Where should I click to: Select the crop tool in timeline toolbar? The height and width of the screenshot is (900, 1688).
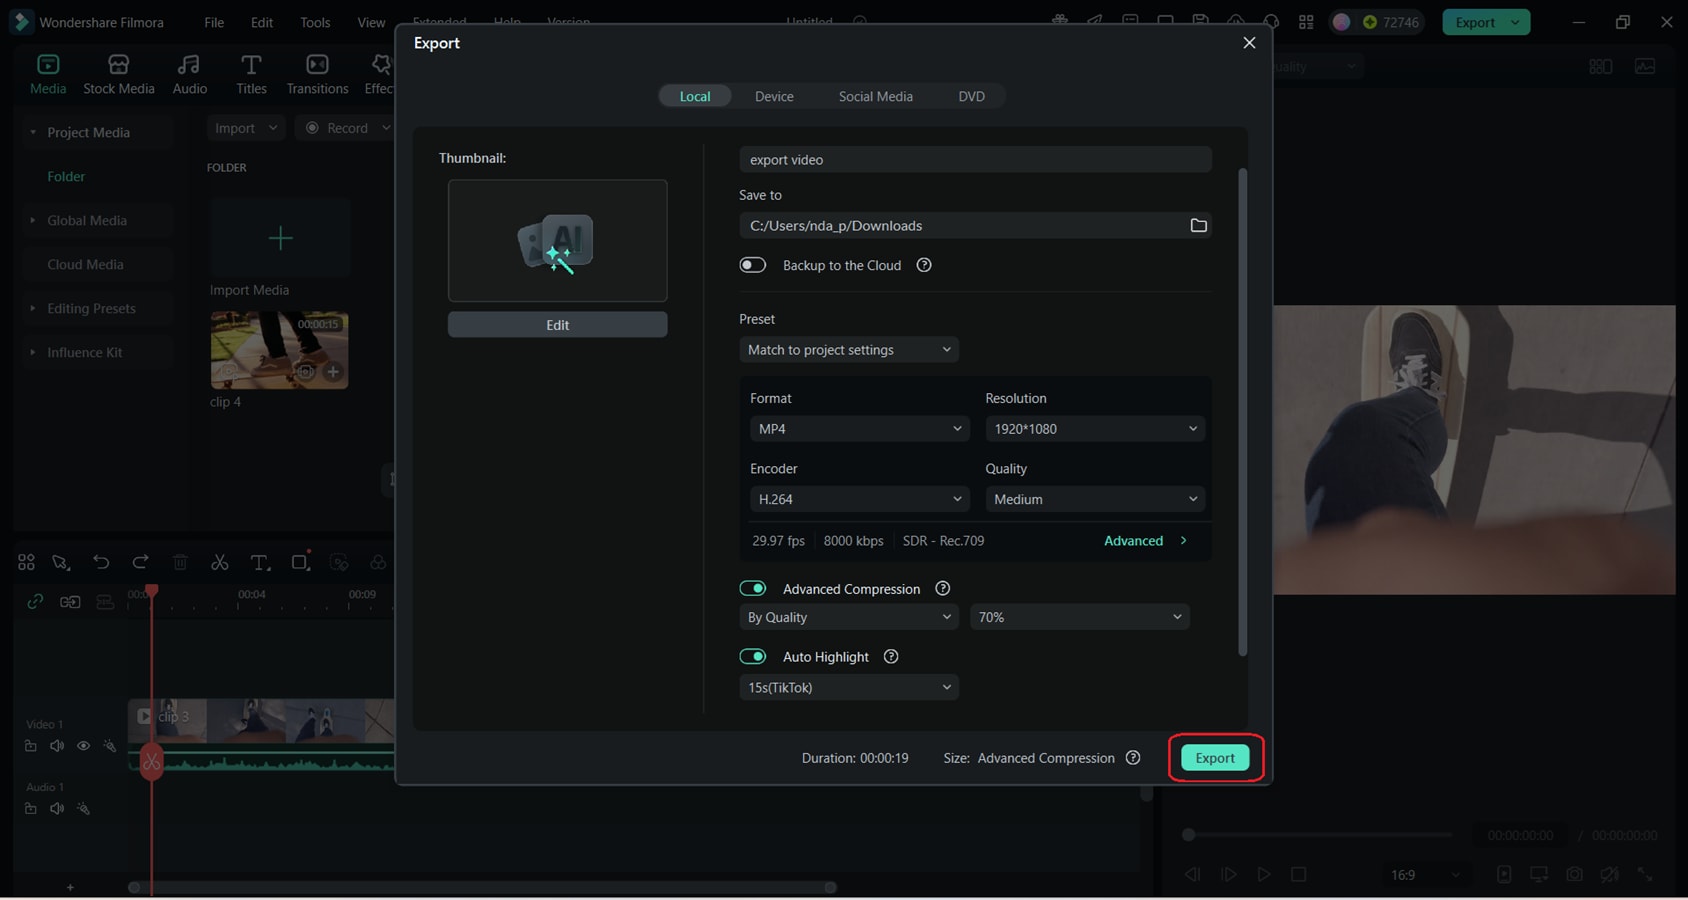[x=299, y=562]
